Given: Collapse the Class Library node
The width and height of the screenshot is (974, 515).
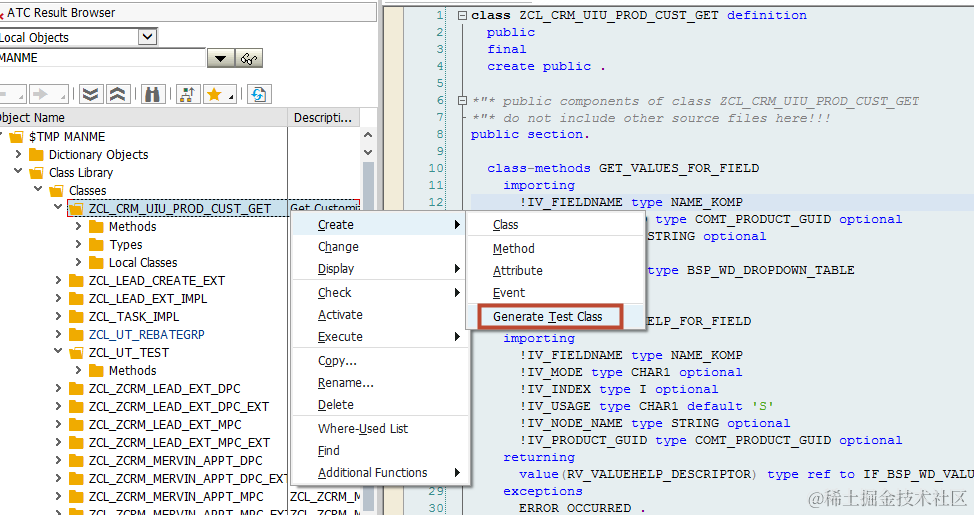Looking at the screenshot, I should (18, 172).
